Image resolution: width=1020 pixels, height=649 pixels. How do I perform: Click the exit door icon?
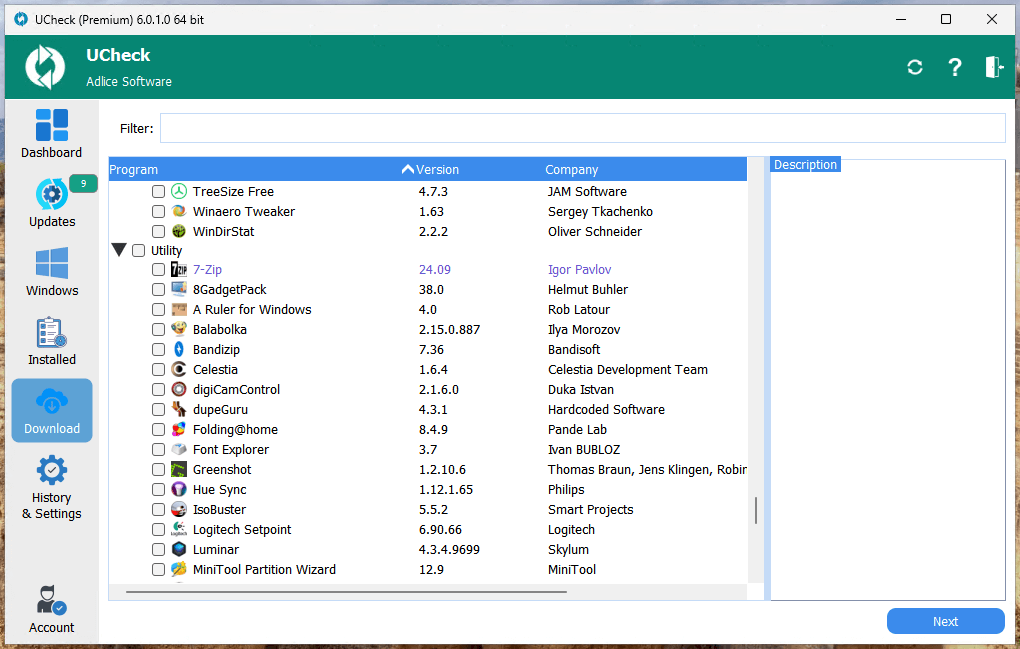[993, 67]
